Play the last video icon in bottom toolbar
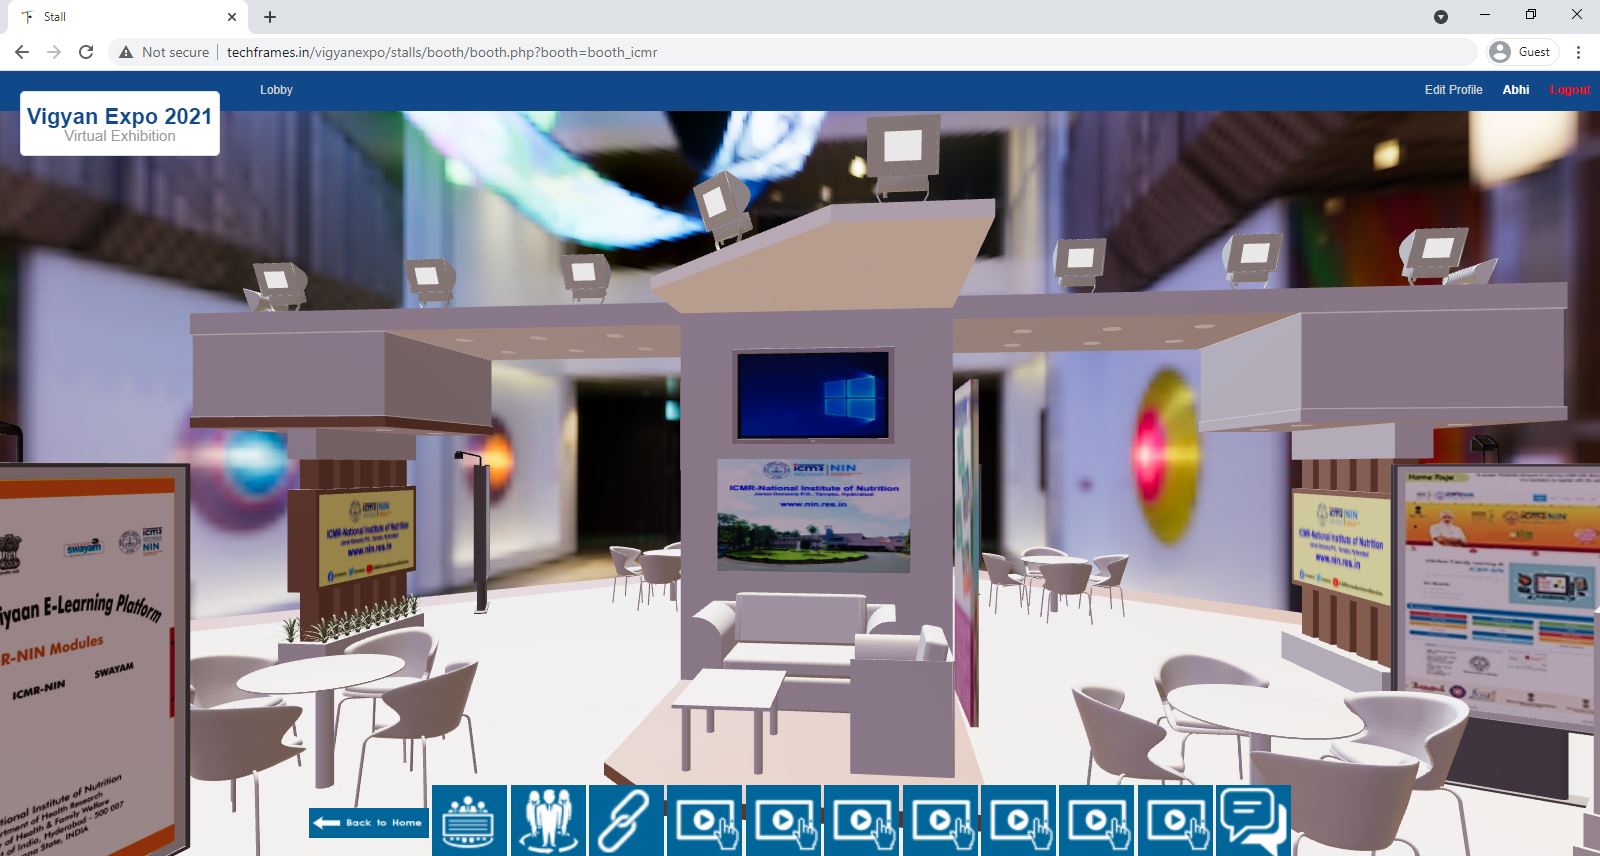 [1176, 821]
